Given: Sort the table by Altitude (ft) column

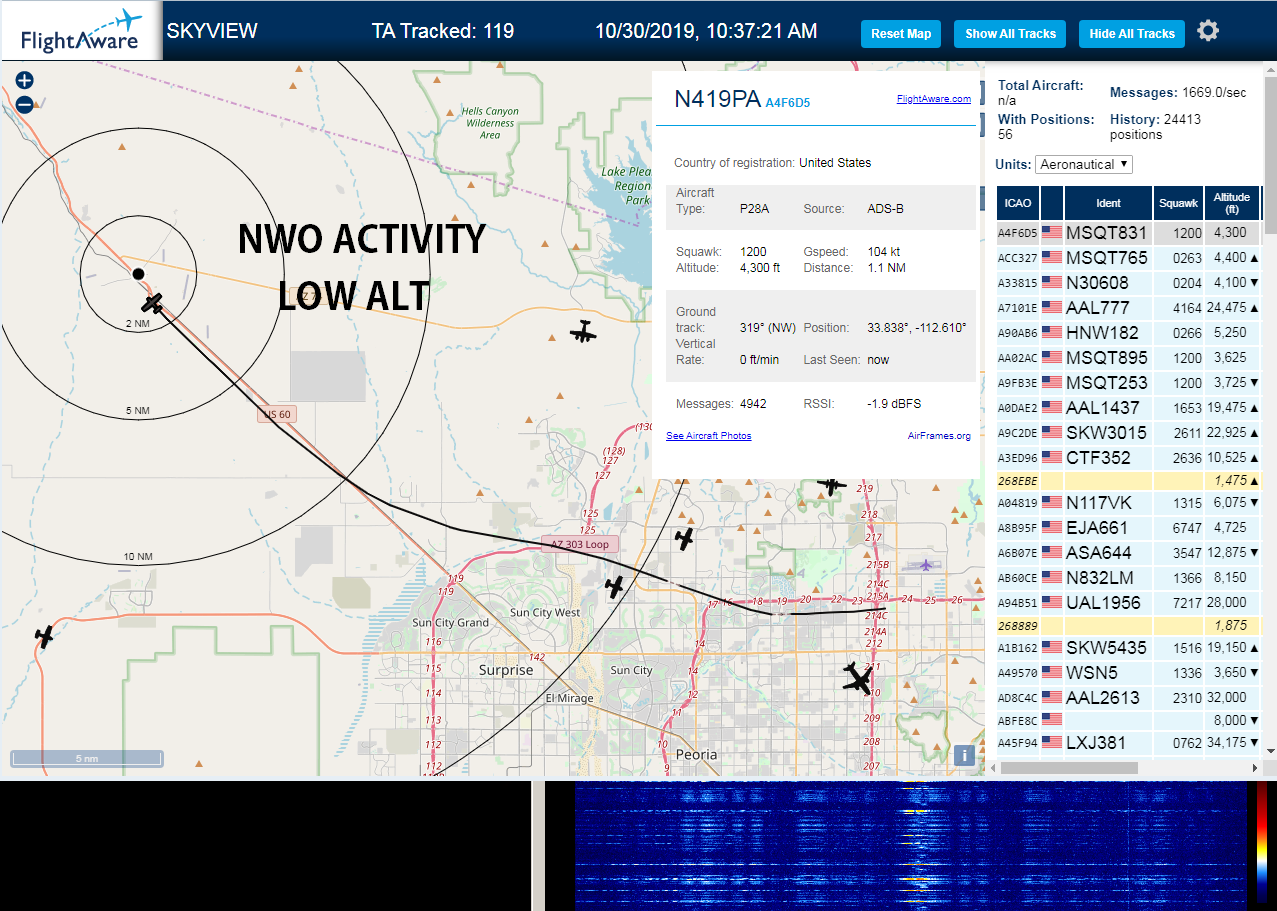Looking at the screenshot, I should (1232, 203).
